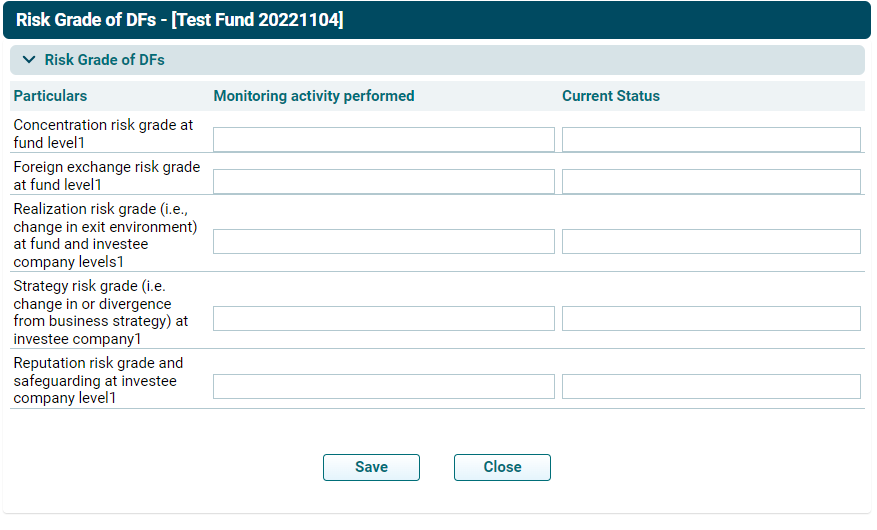This screenshot has width=877, height=530.
Task: Select Foreign exchange risk Monitoring activity field
Action: pyautogui.click(x=383, y=182)
